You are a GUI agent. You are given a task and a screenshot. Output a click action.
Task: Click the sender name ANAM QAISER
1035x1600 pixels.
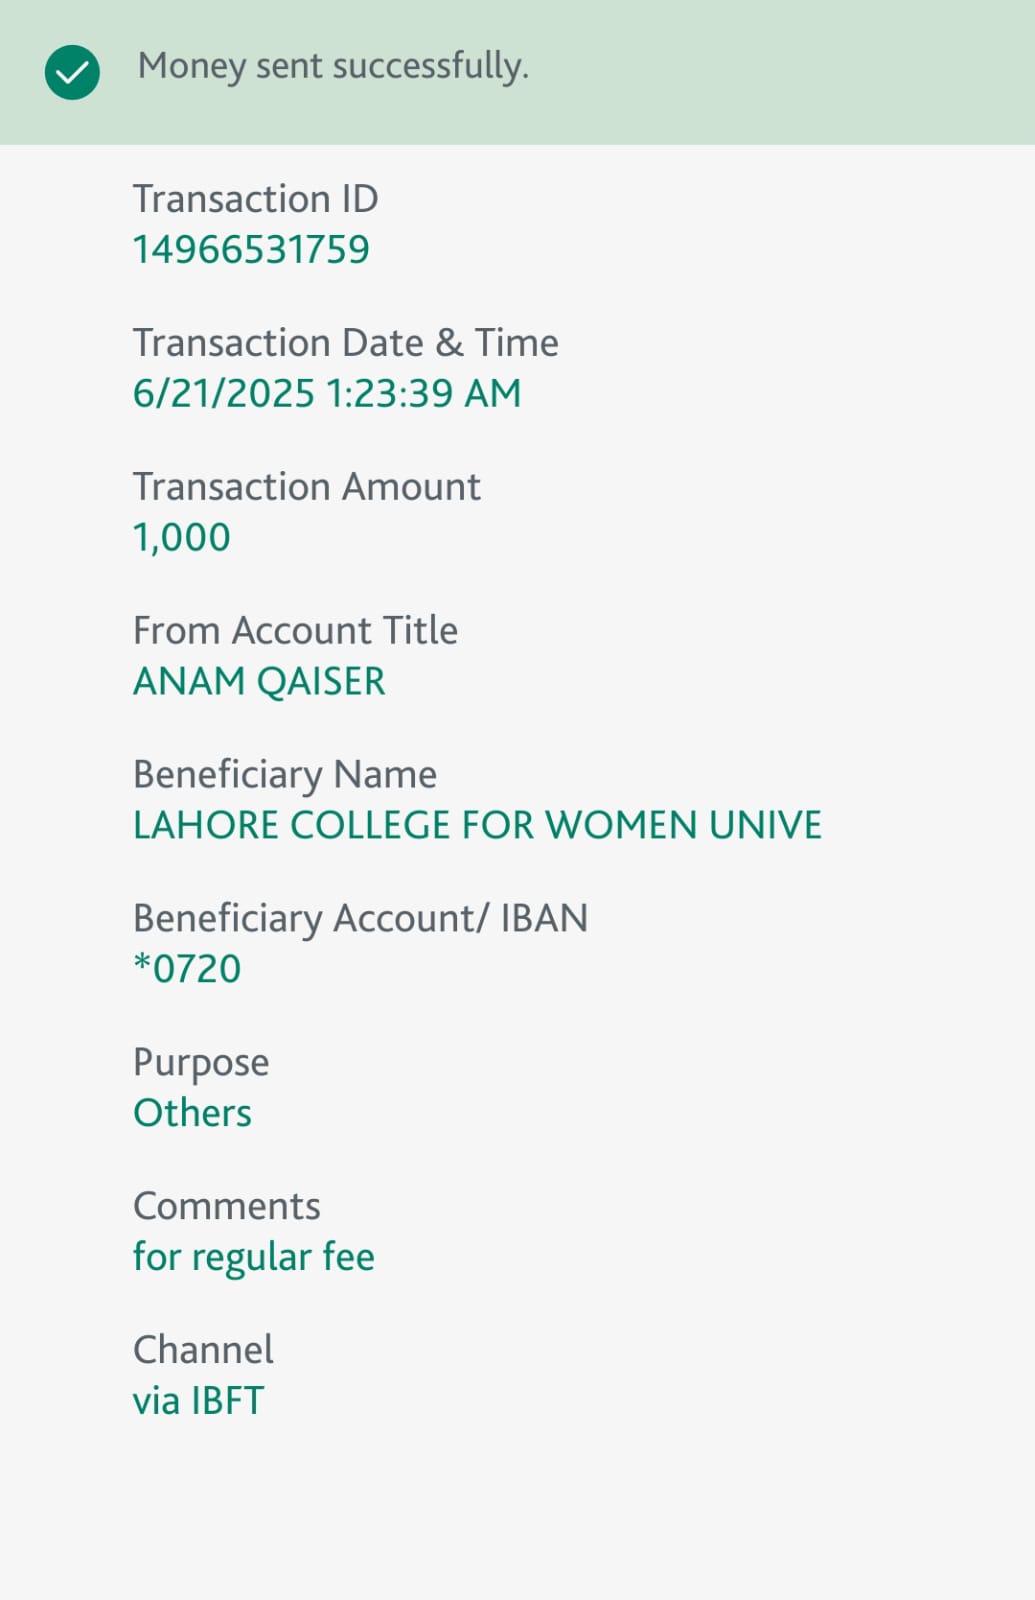tap(259, 681)
